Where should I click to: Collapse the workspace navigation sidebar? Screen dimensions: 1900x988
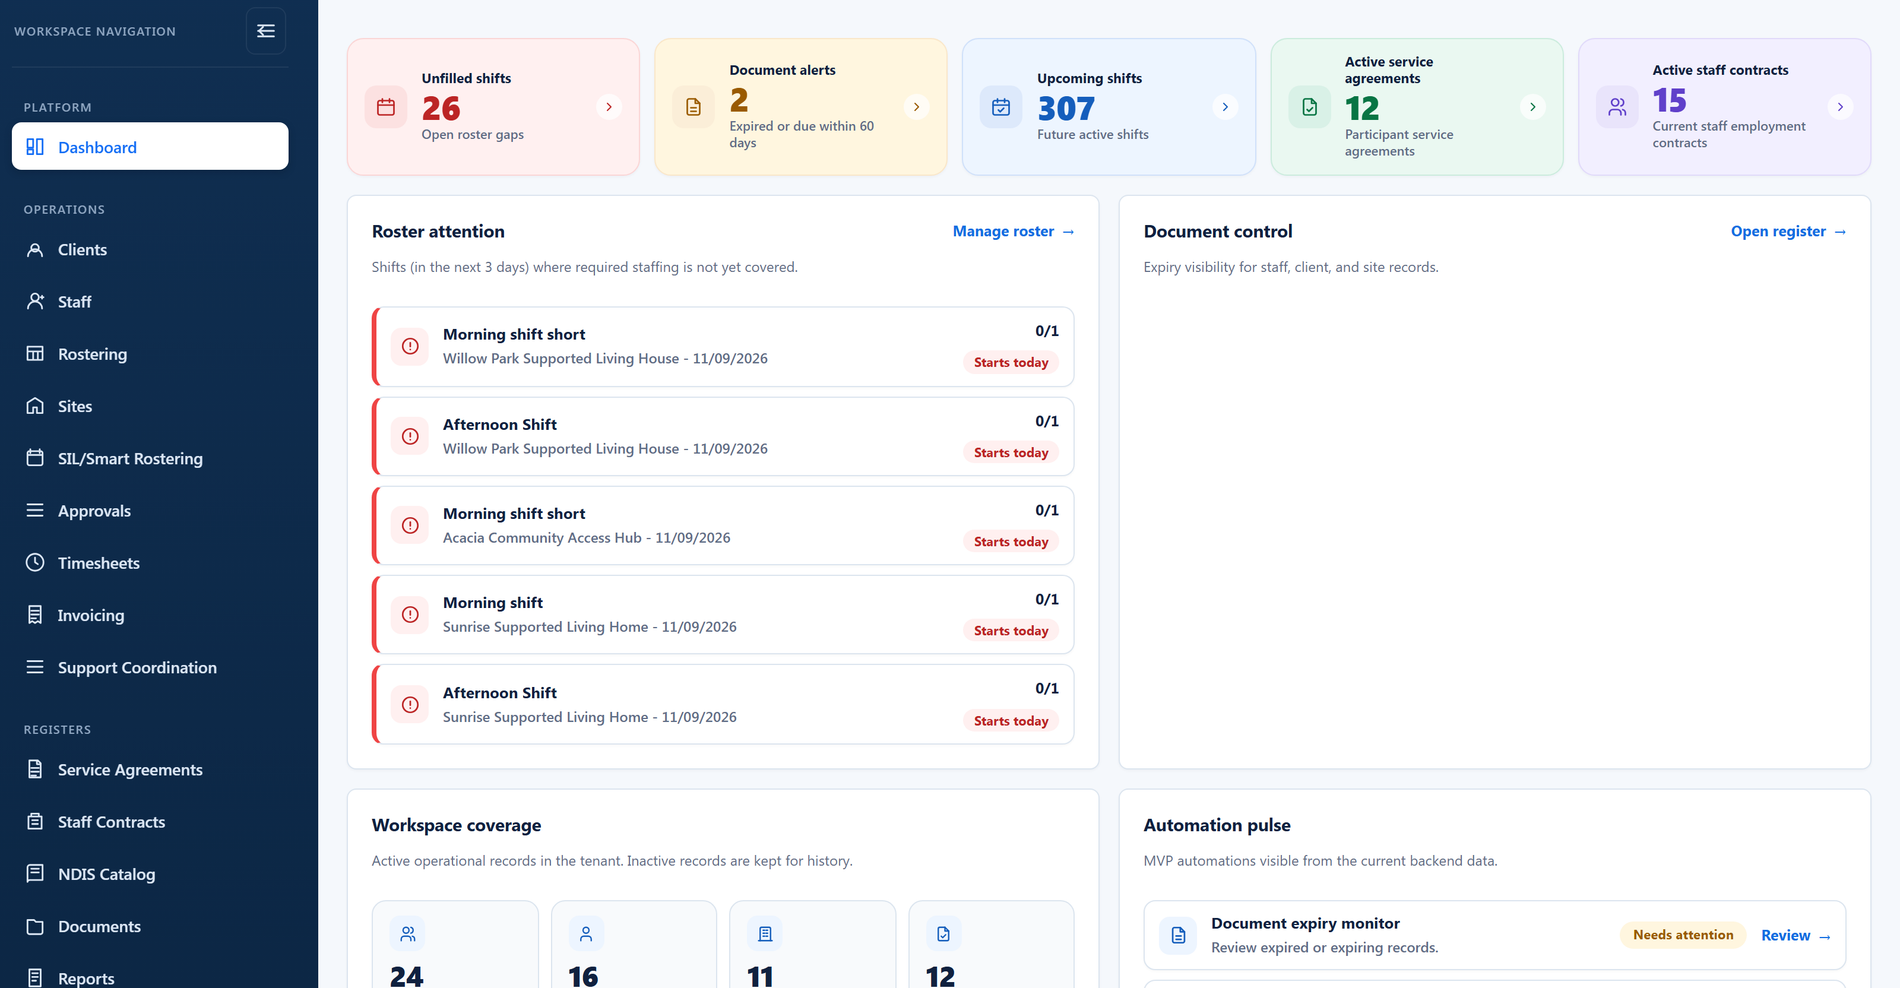pyautogui.click(x=265, y=31)
